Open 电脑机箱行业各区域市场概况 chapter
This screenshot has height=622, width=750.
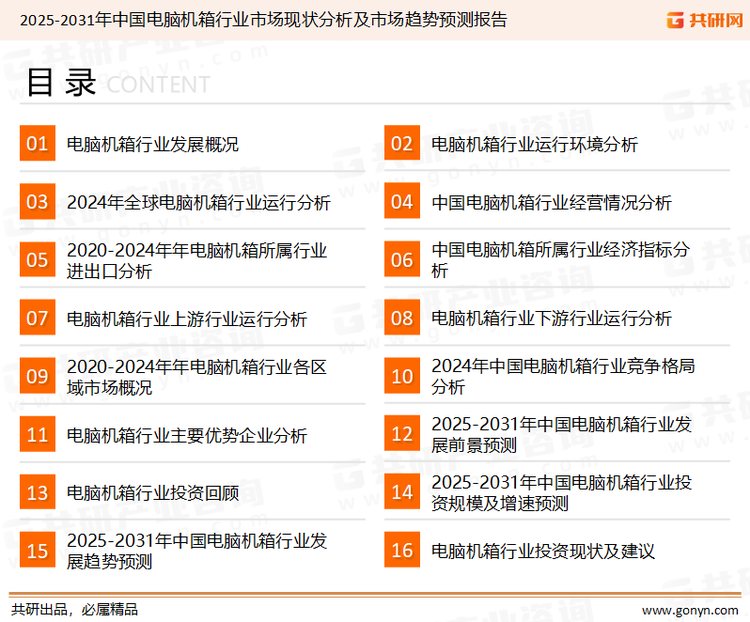(x=197, y=377)
